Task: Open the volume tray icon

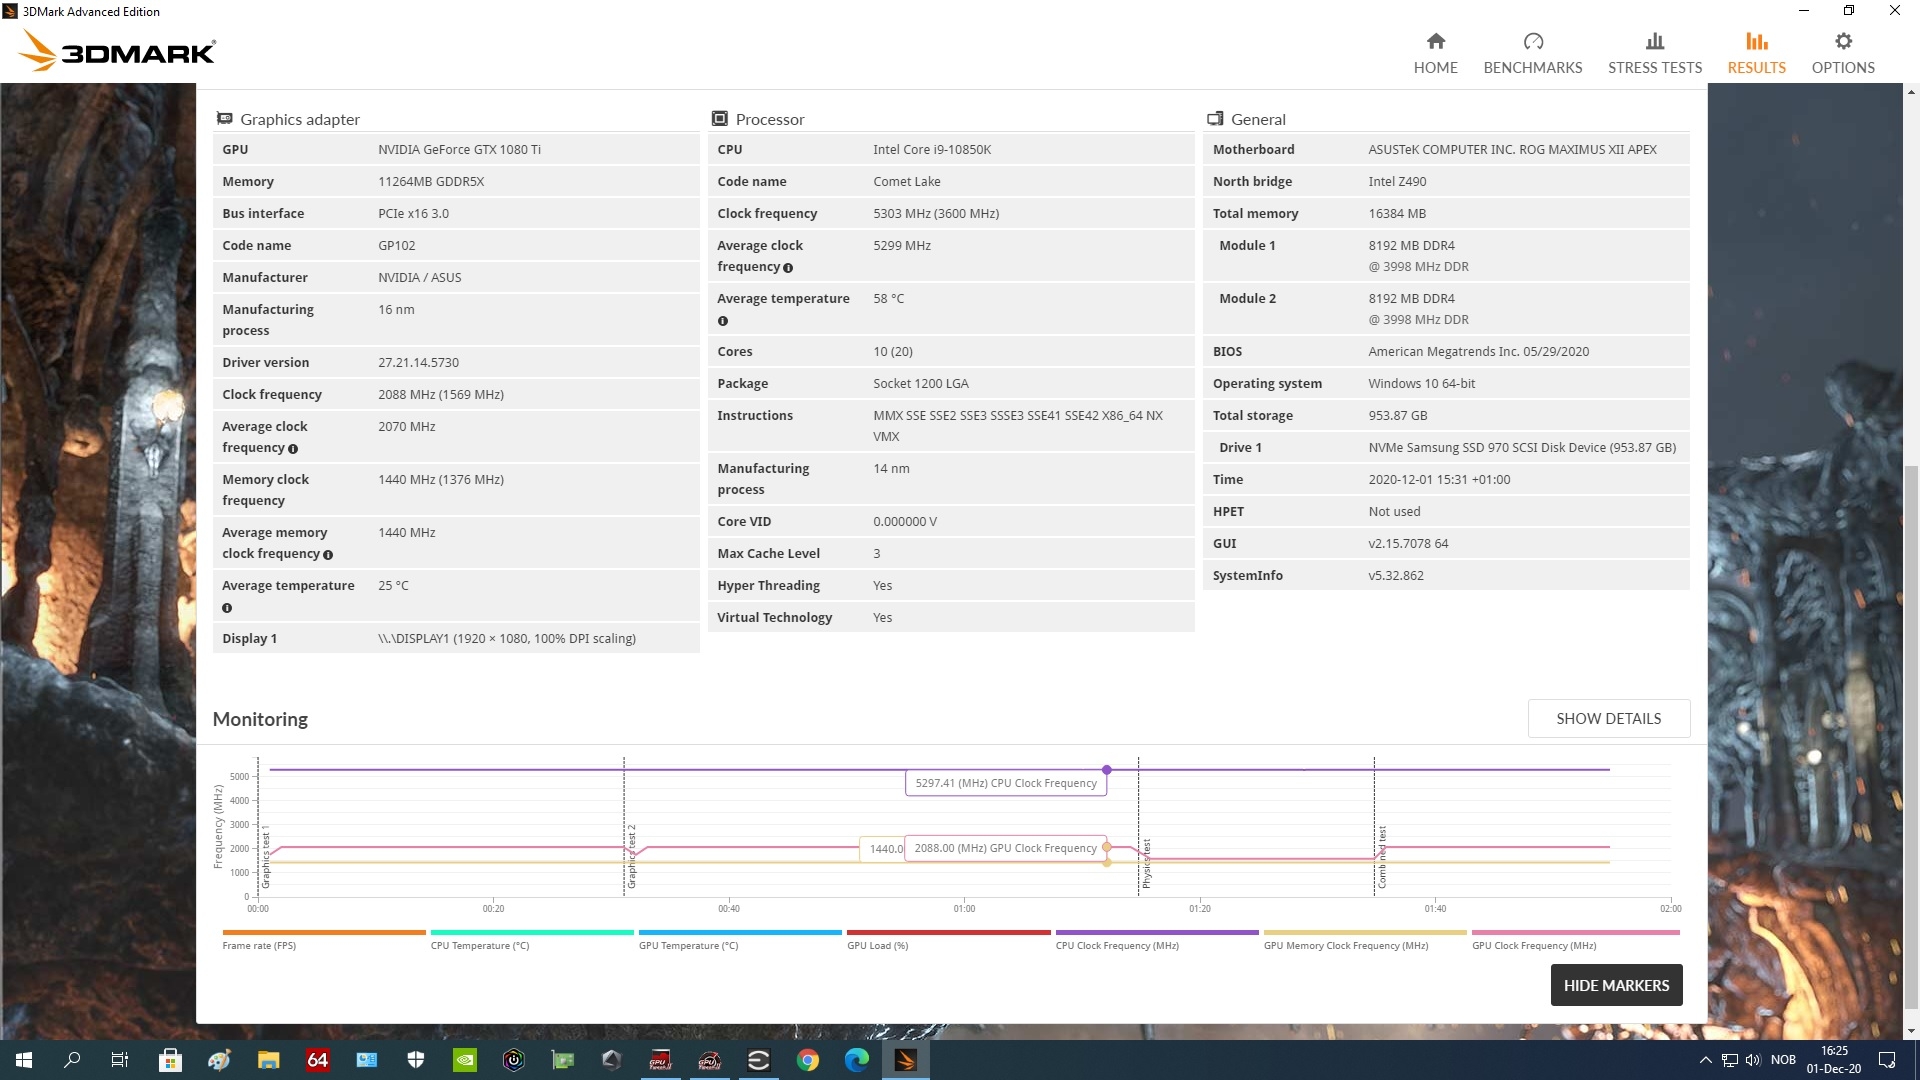Action: tap(1753, 1060)
